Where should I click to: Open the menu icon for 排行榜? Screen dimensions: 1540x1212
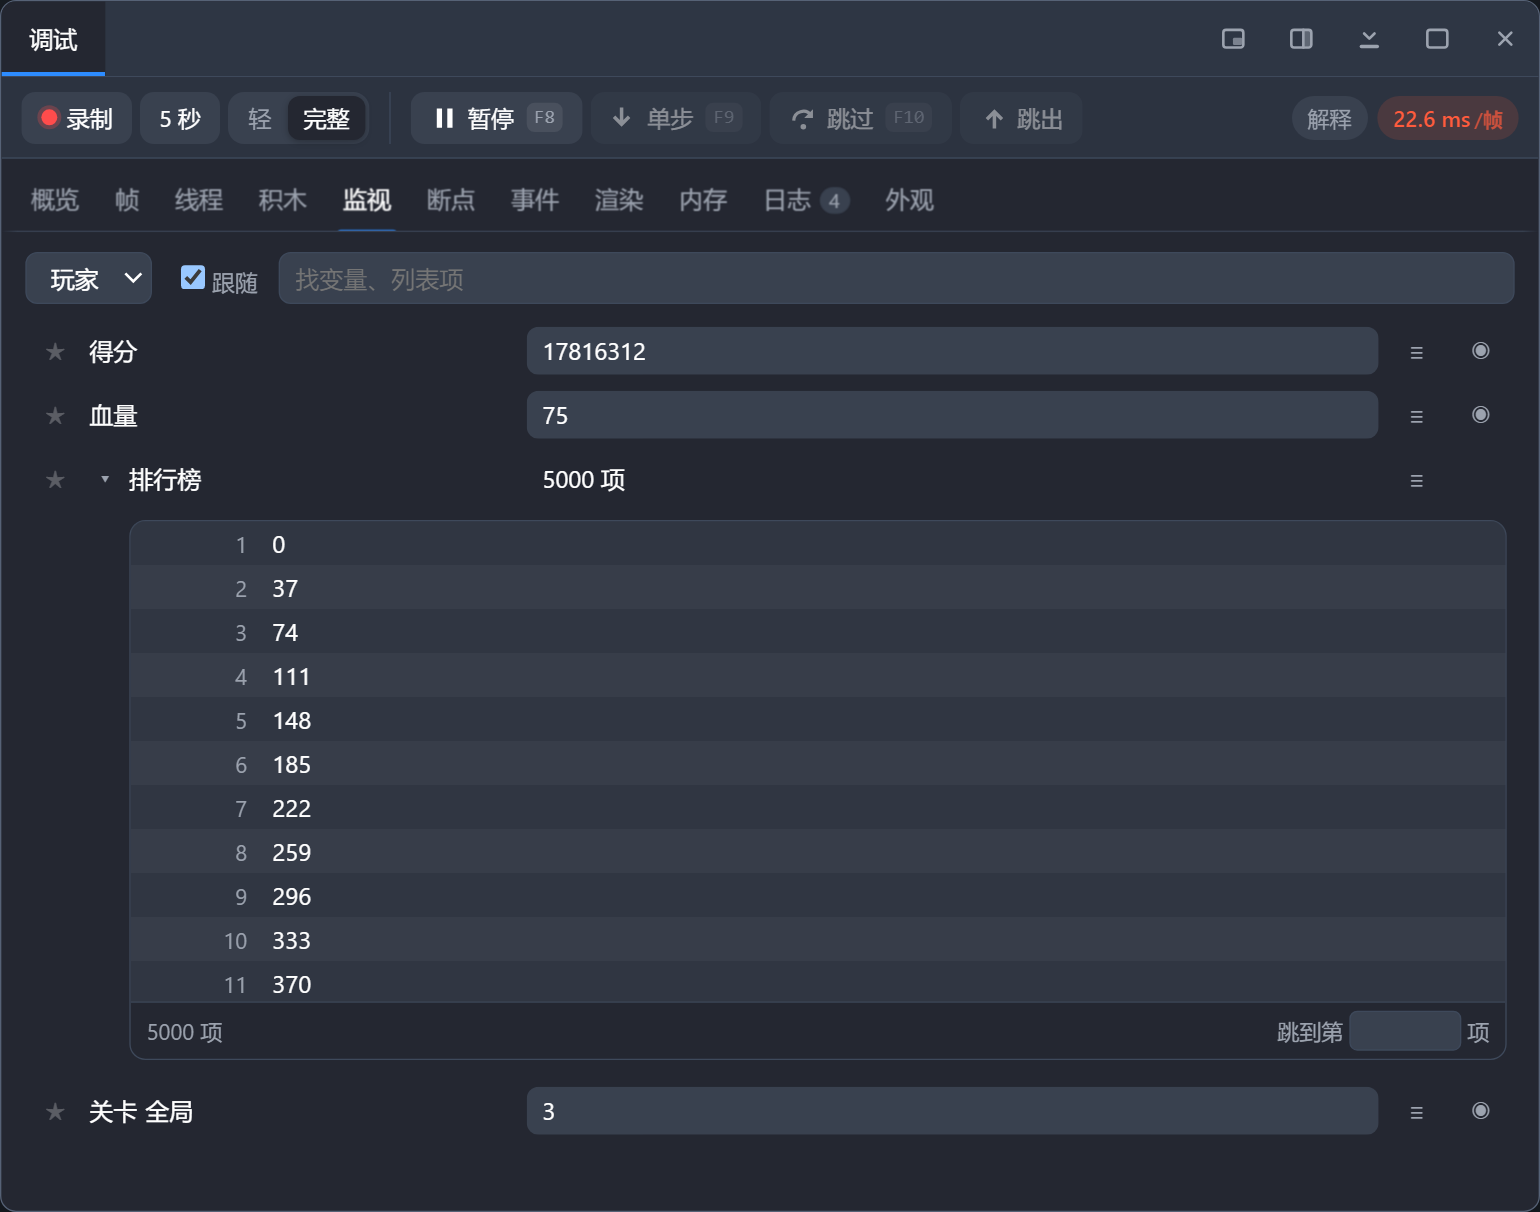click(x=1416, y=481)
